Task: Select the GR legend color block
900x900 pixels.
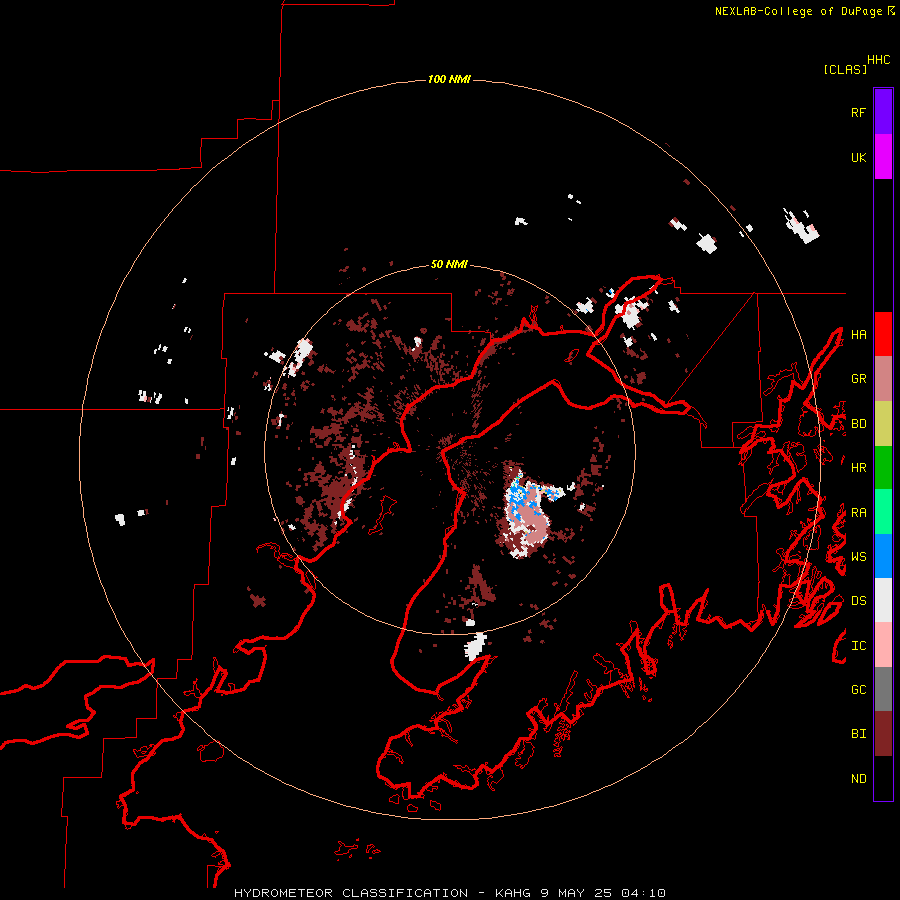Action: pos(883,379)
